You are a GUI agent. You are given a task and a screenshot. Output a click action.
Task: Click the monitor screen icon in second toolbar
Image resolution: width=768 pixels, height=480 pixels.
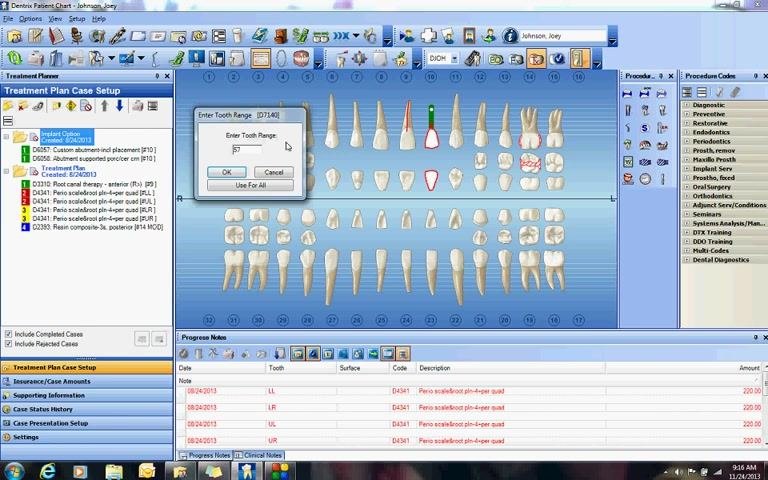tap(196, 58)
